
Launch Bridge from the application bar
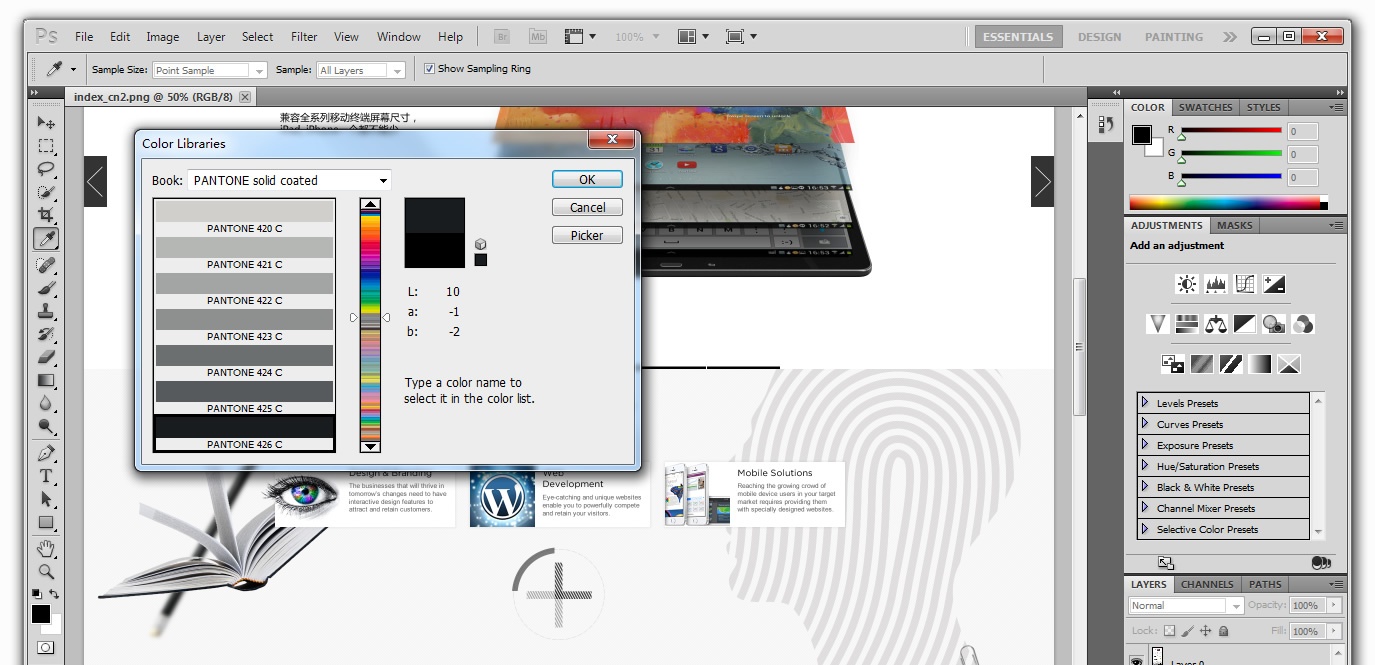(502, 37)
